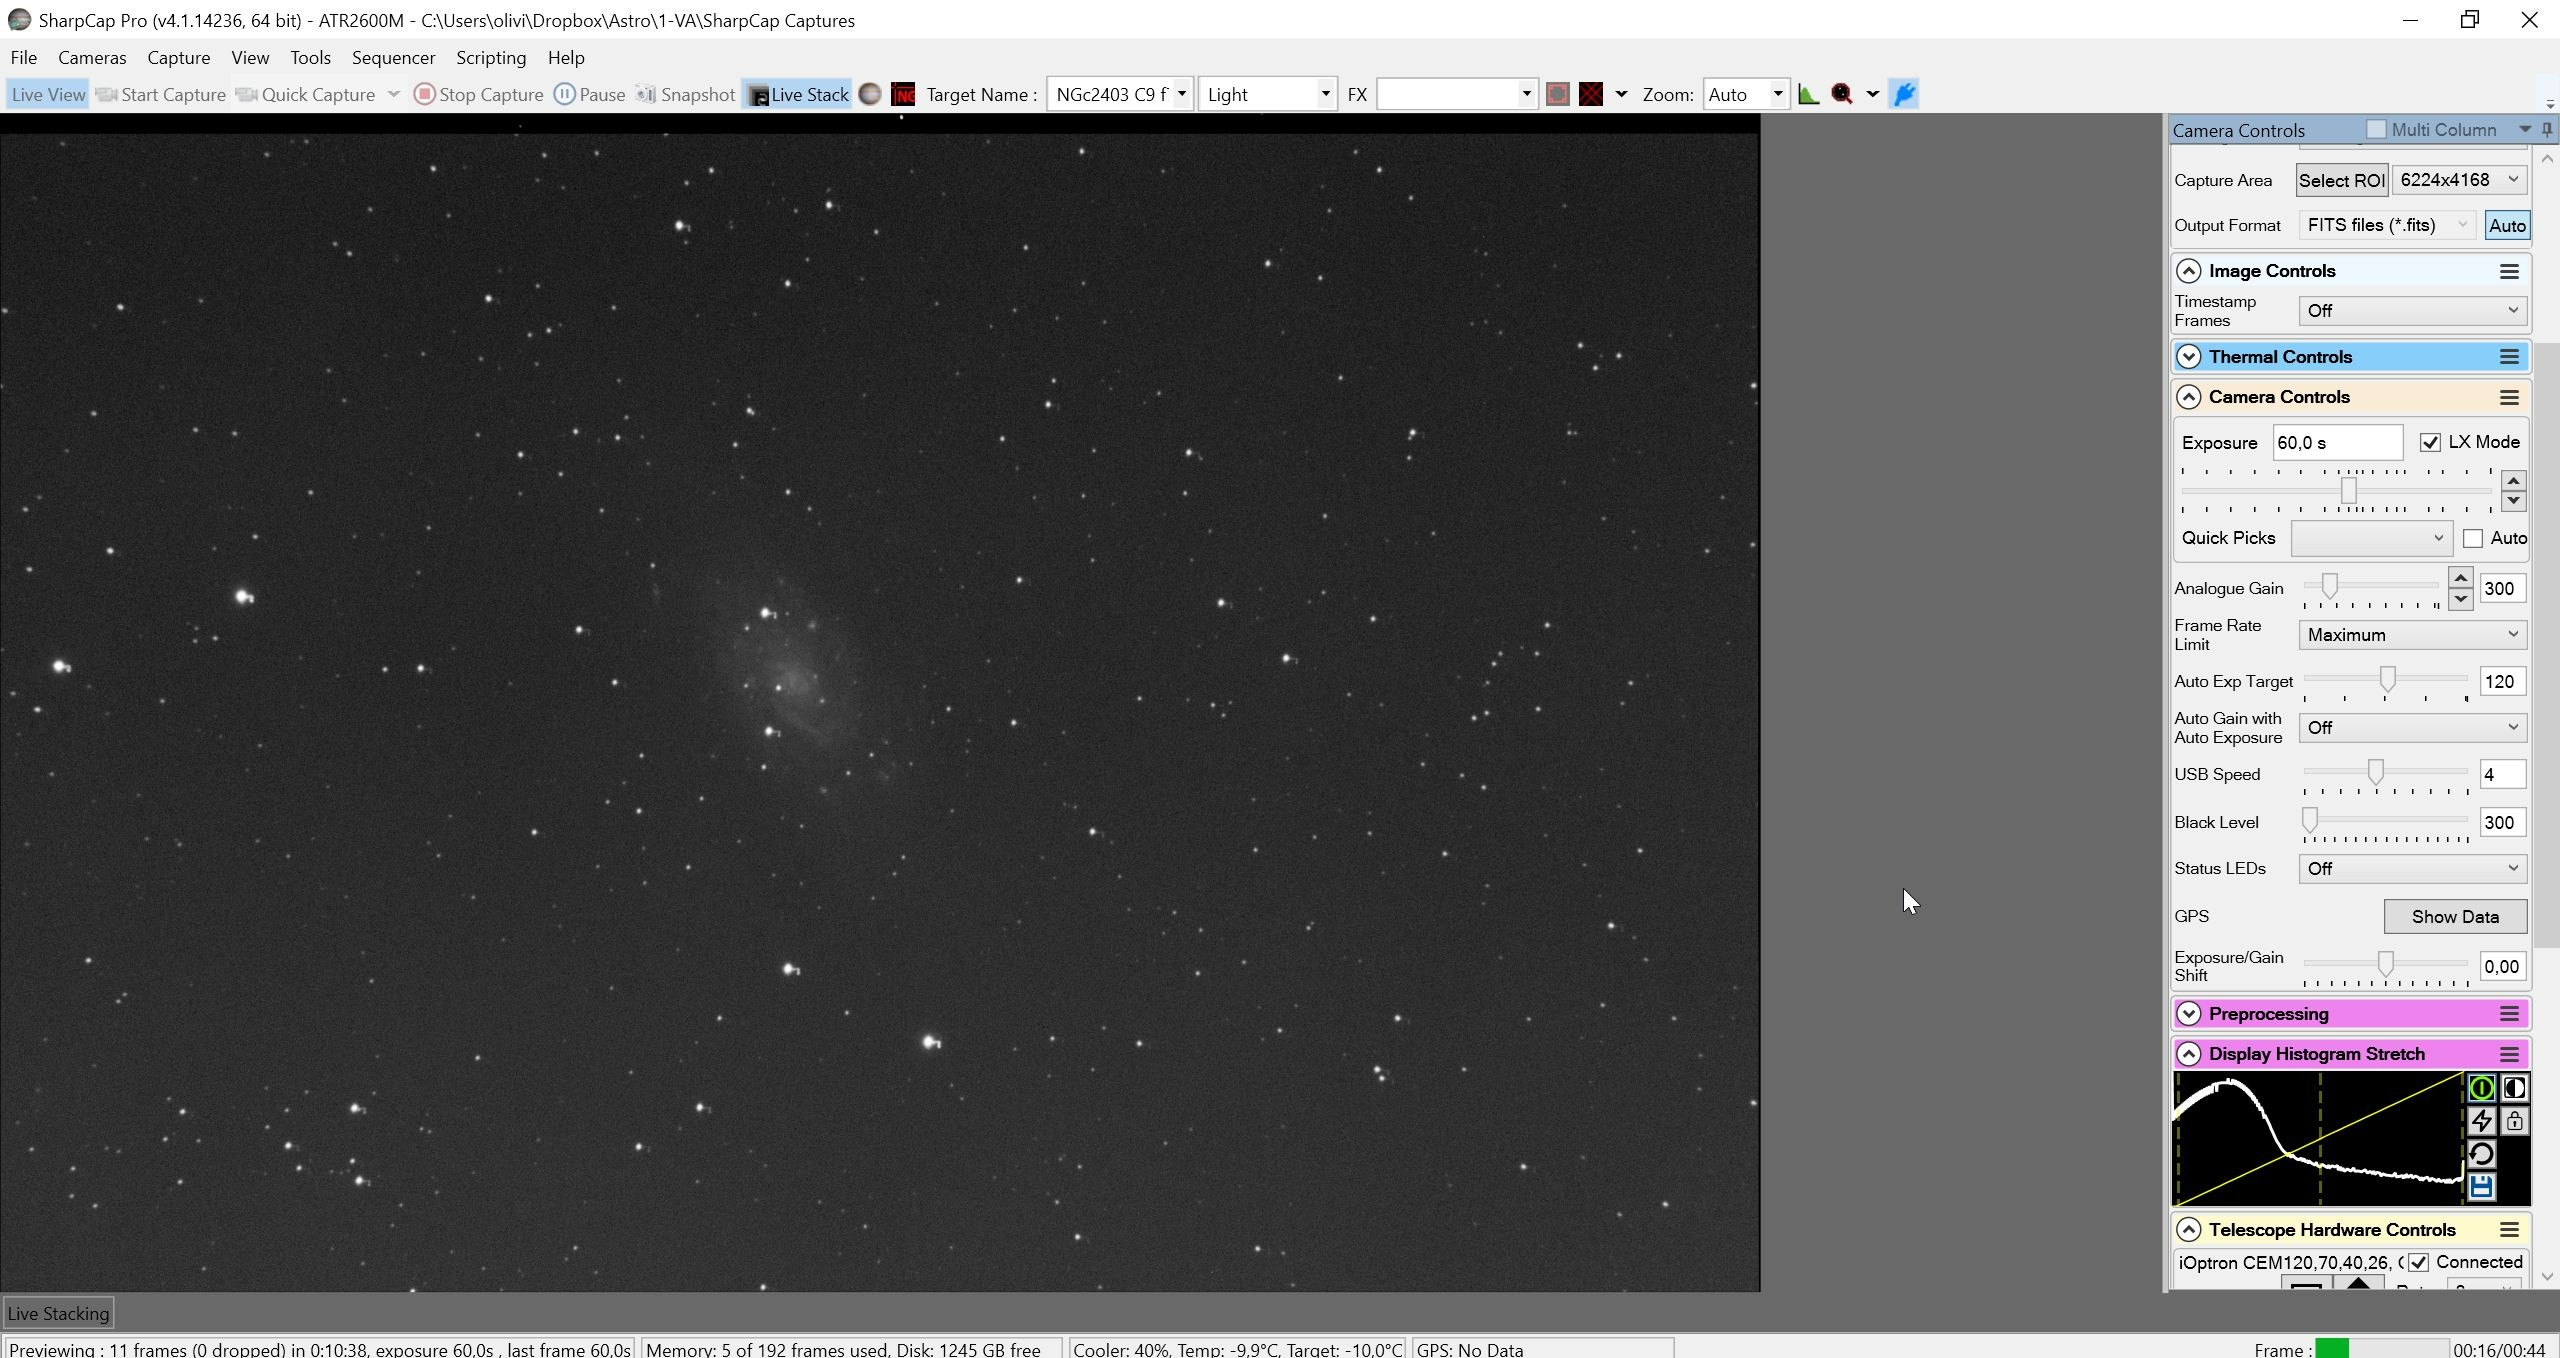Click the Select ROI button

point(2341,180)
